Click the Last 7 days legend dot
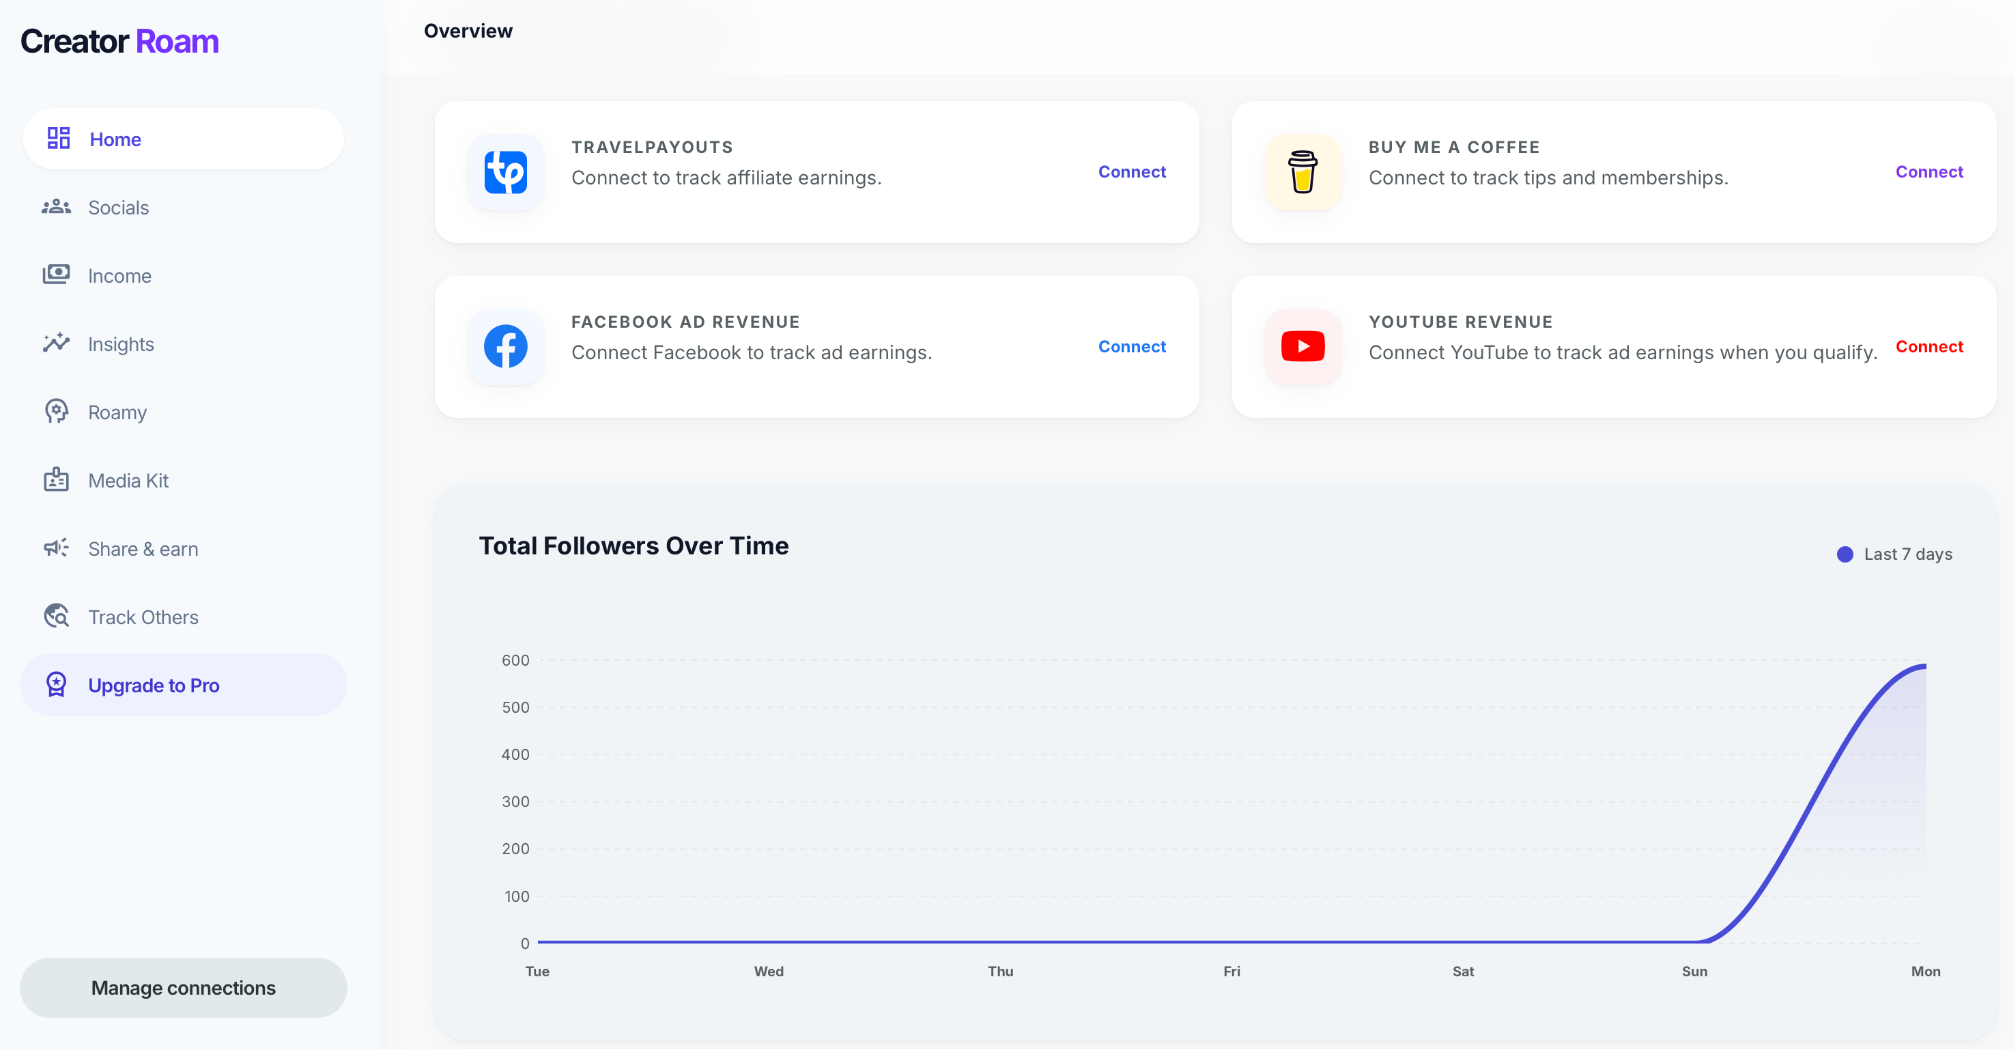This screenshot has height=1049, width=2015. [1845, 554]
